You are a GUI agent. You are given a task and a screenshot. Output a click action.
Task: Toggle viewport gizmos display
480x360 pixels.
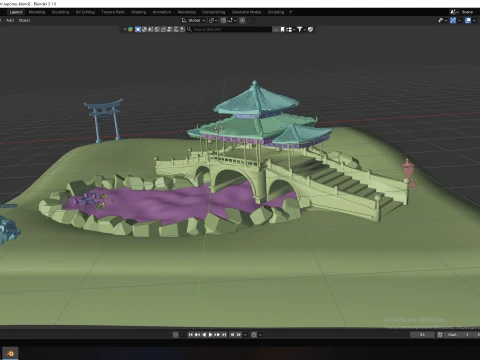[453, 21]
